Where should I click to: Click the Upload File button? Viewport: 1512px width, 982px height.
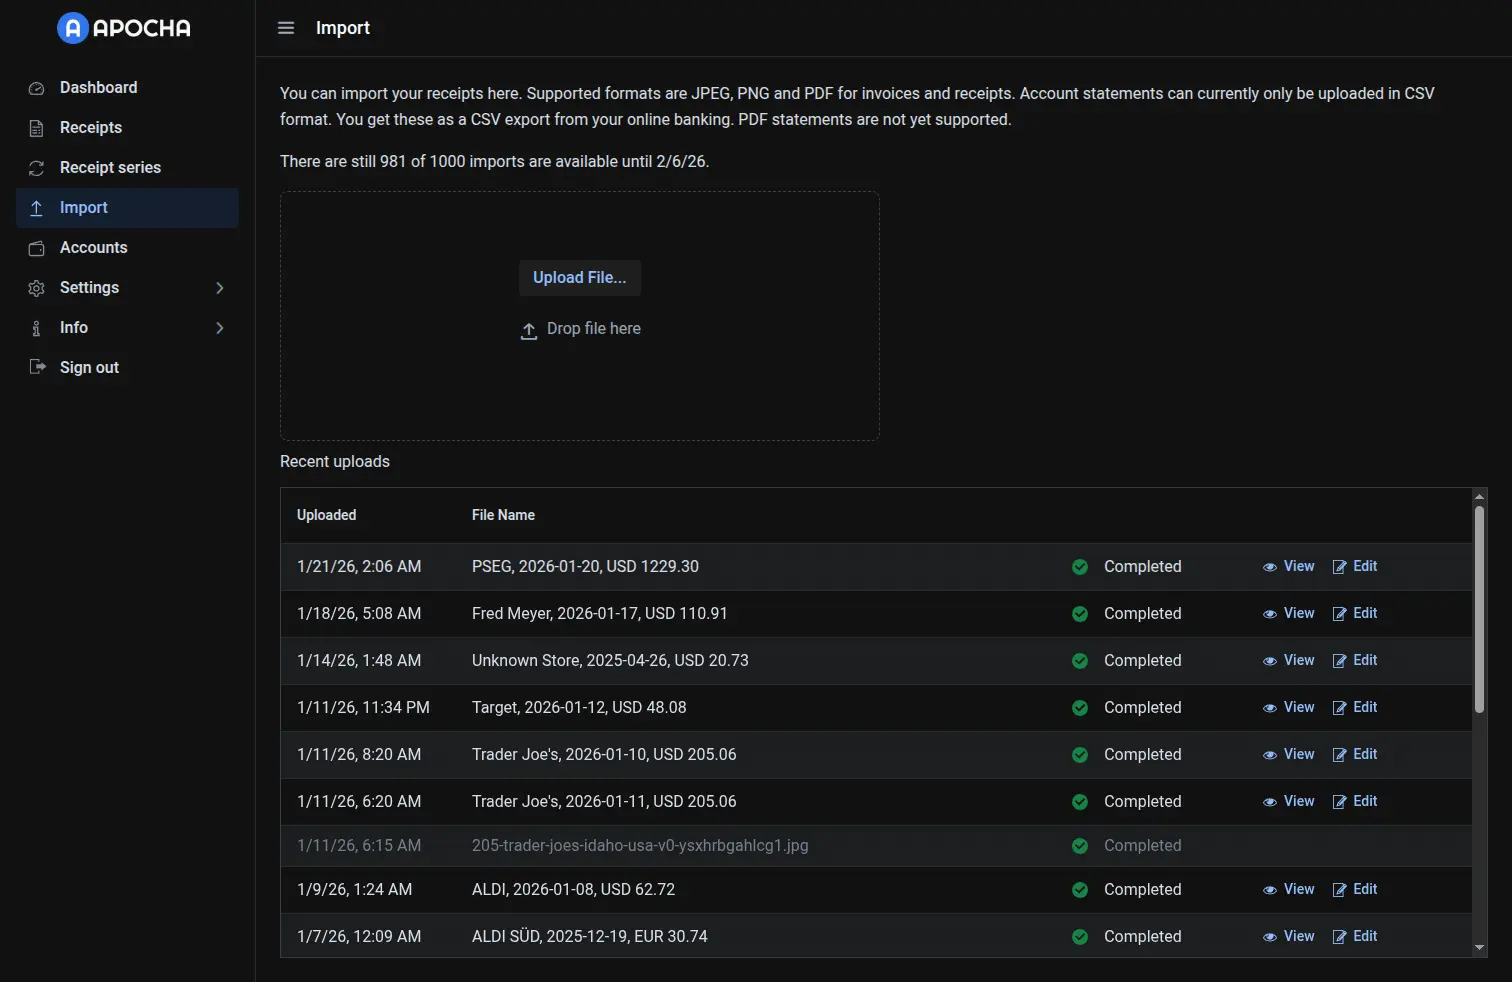[x=580, y=278]
